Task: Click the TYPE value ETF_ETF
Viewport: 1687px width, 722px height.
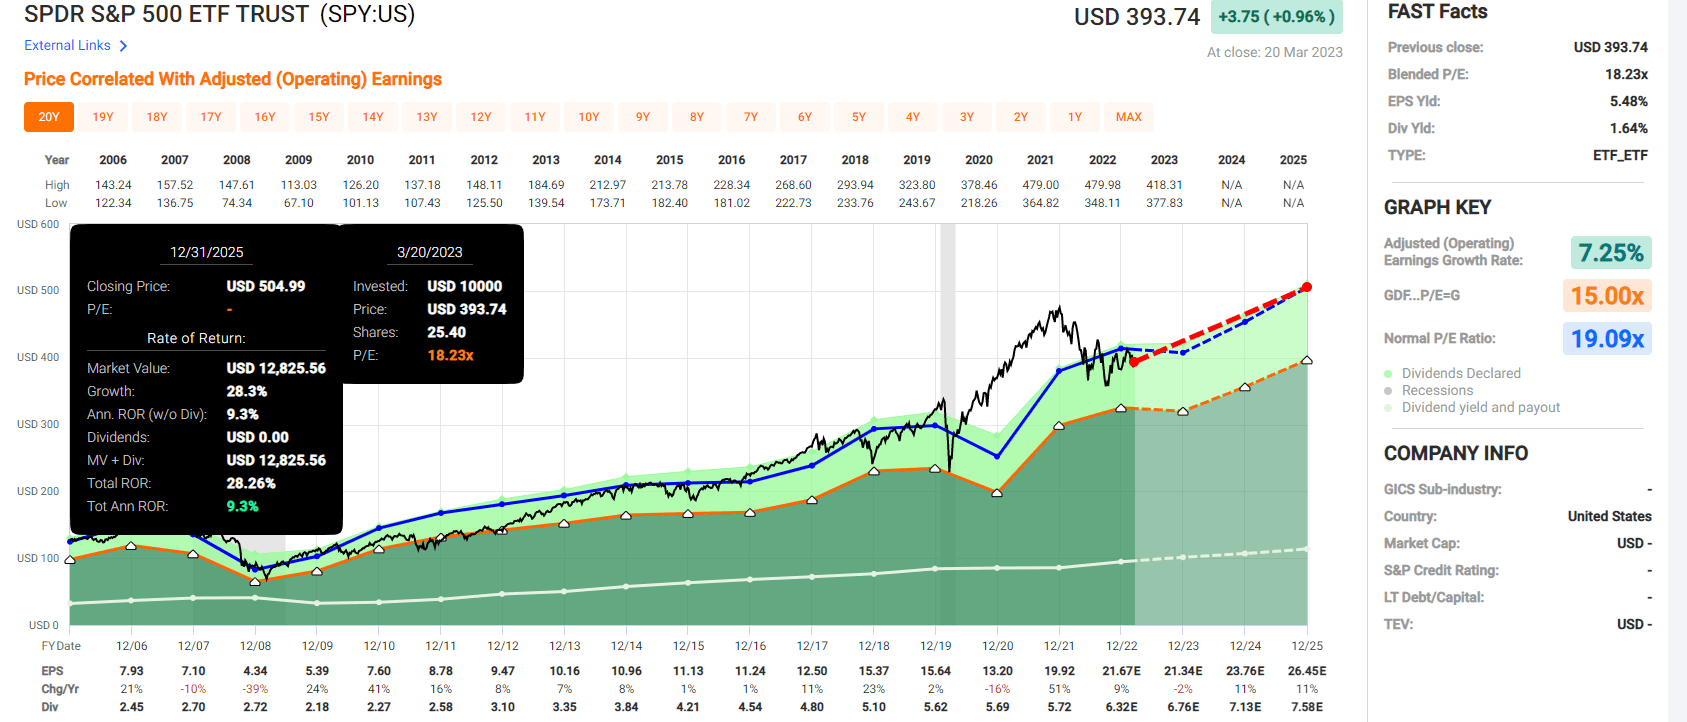Action: pos(1620,155)
